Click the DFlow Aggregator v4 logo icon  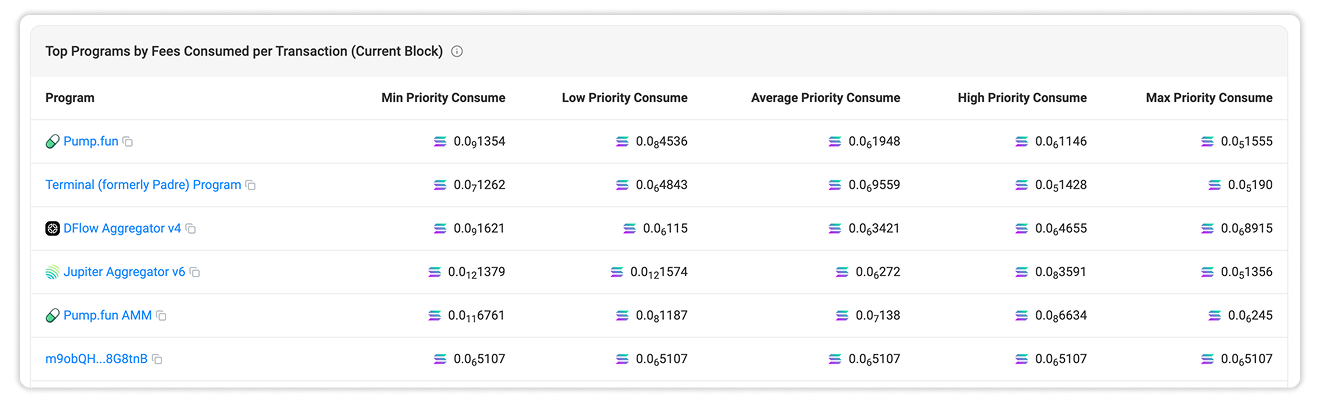tap(53, 229)
